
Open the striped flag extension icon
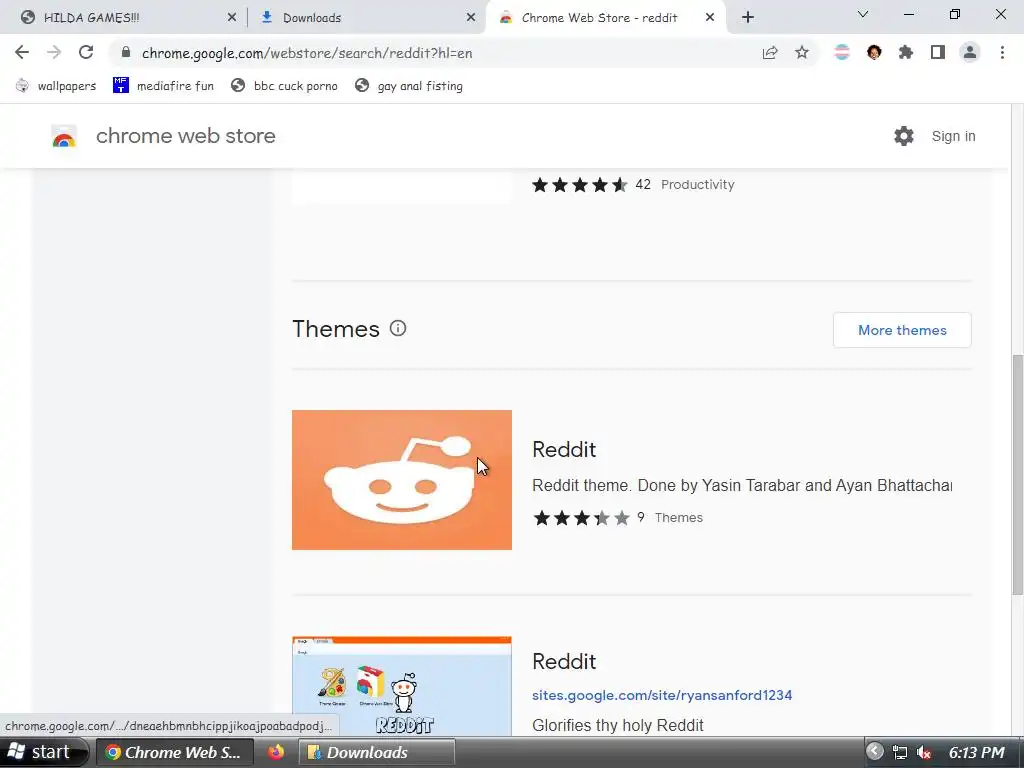coord(842,52)
